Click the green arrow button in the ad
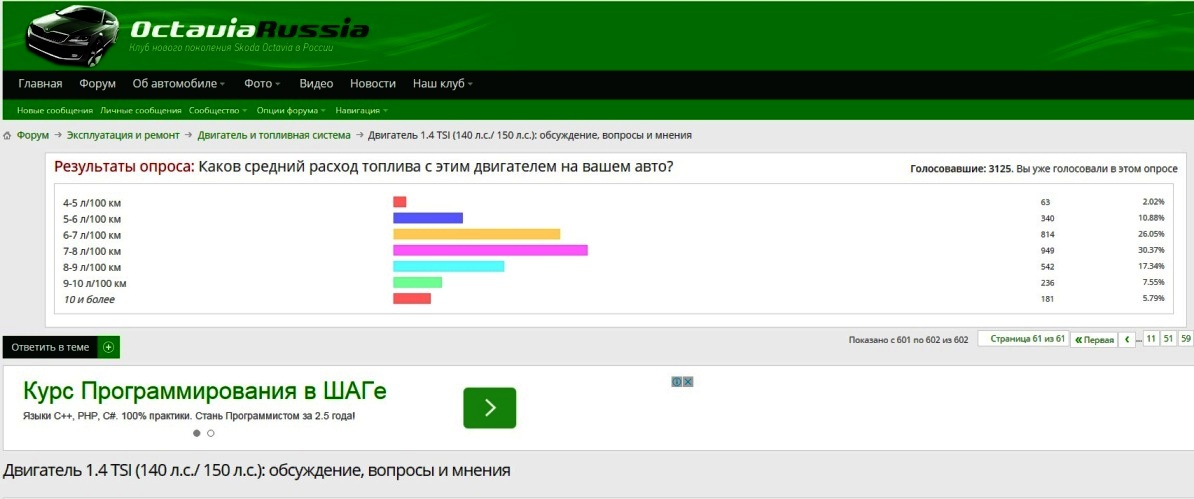Screen dimensions: 1194x499 [x=490, y=408]
